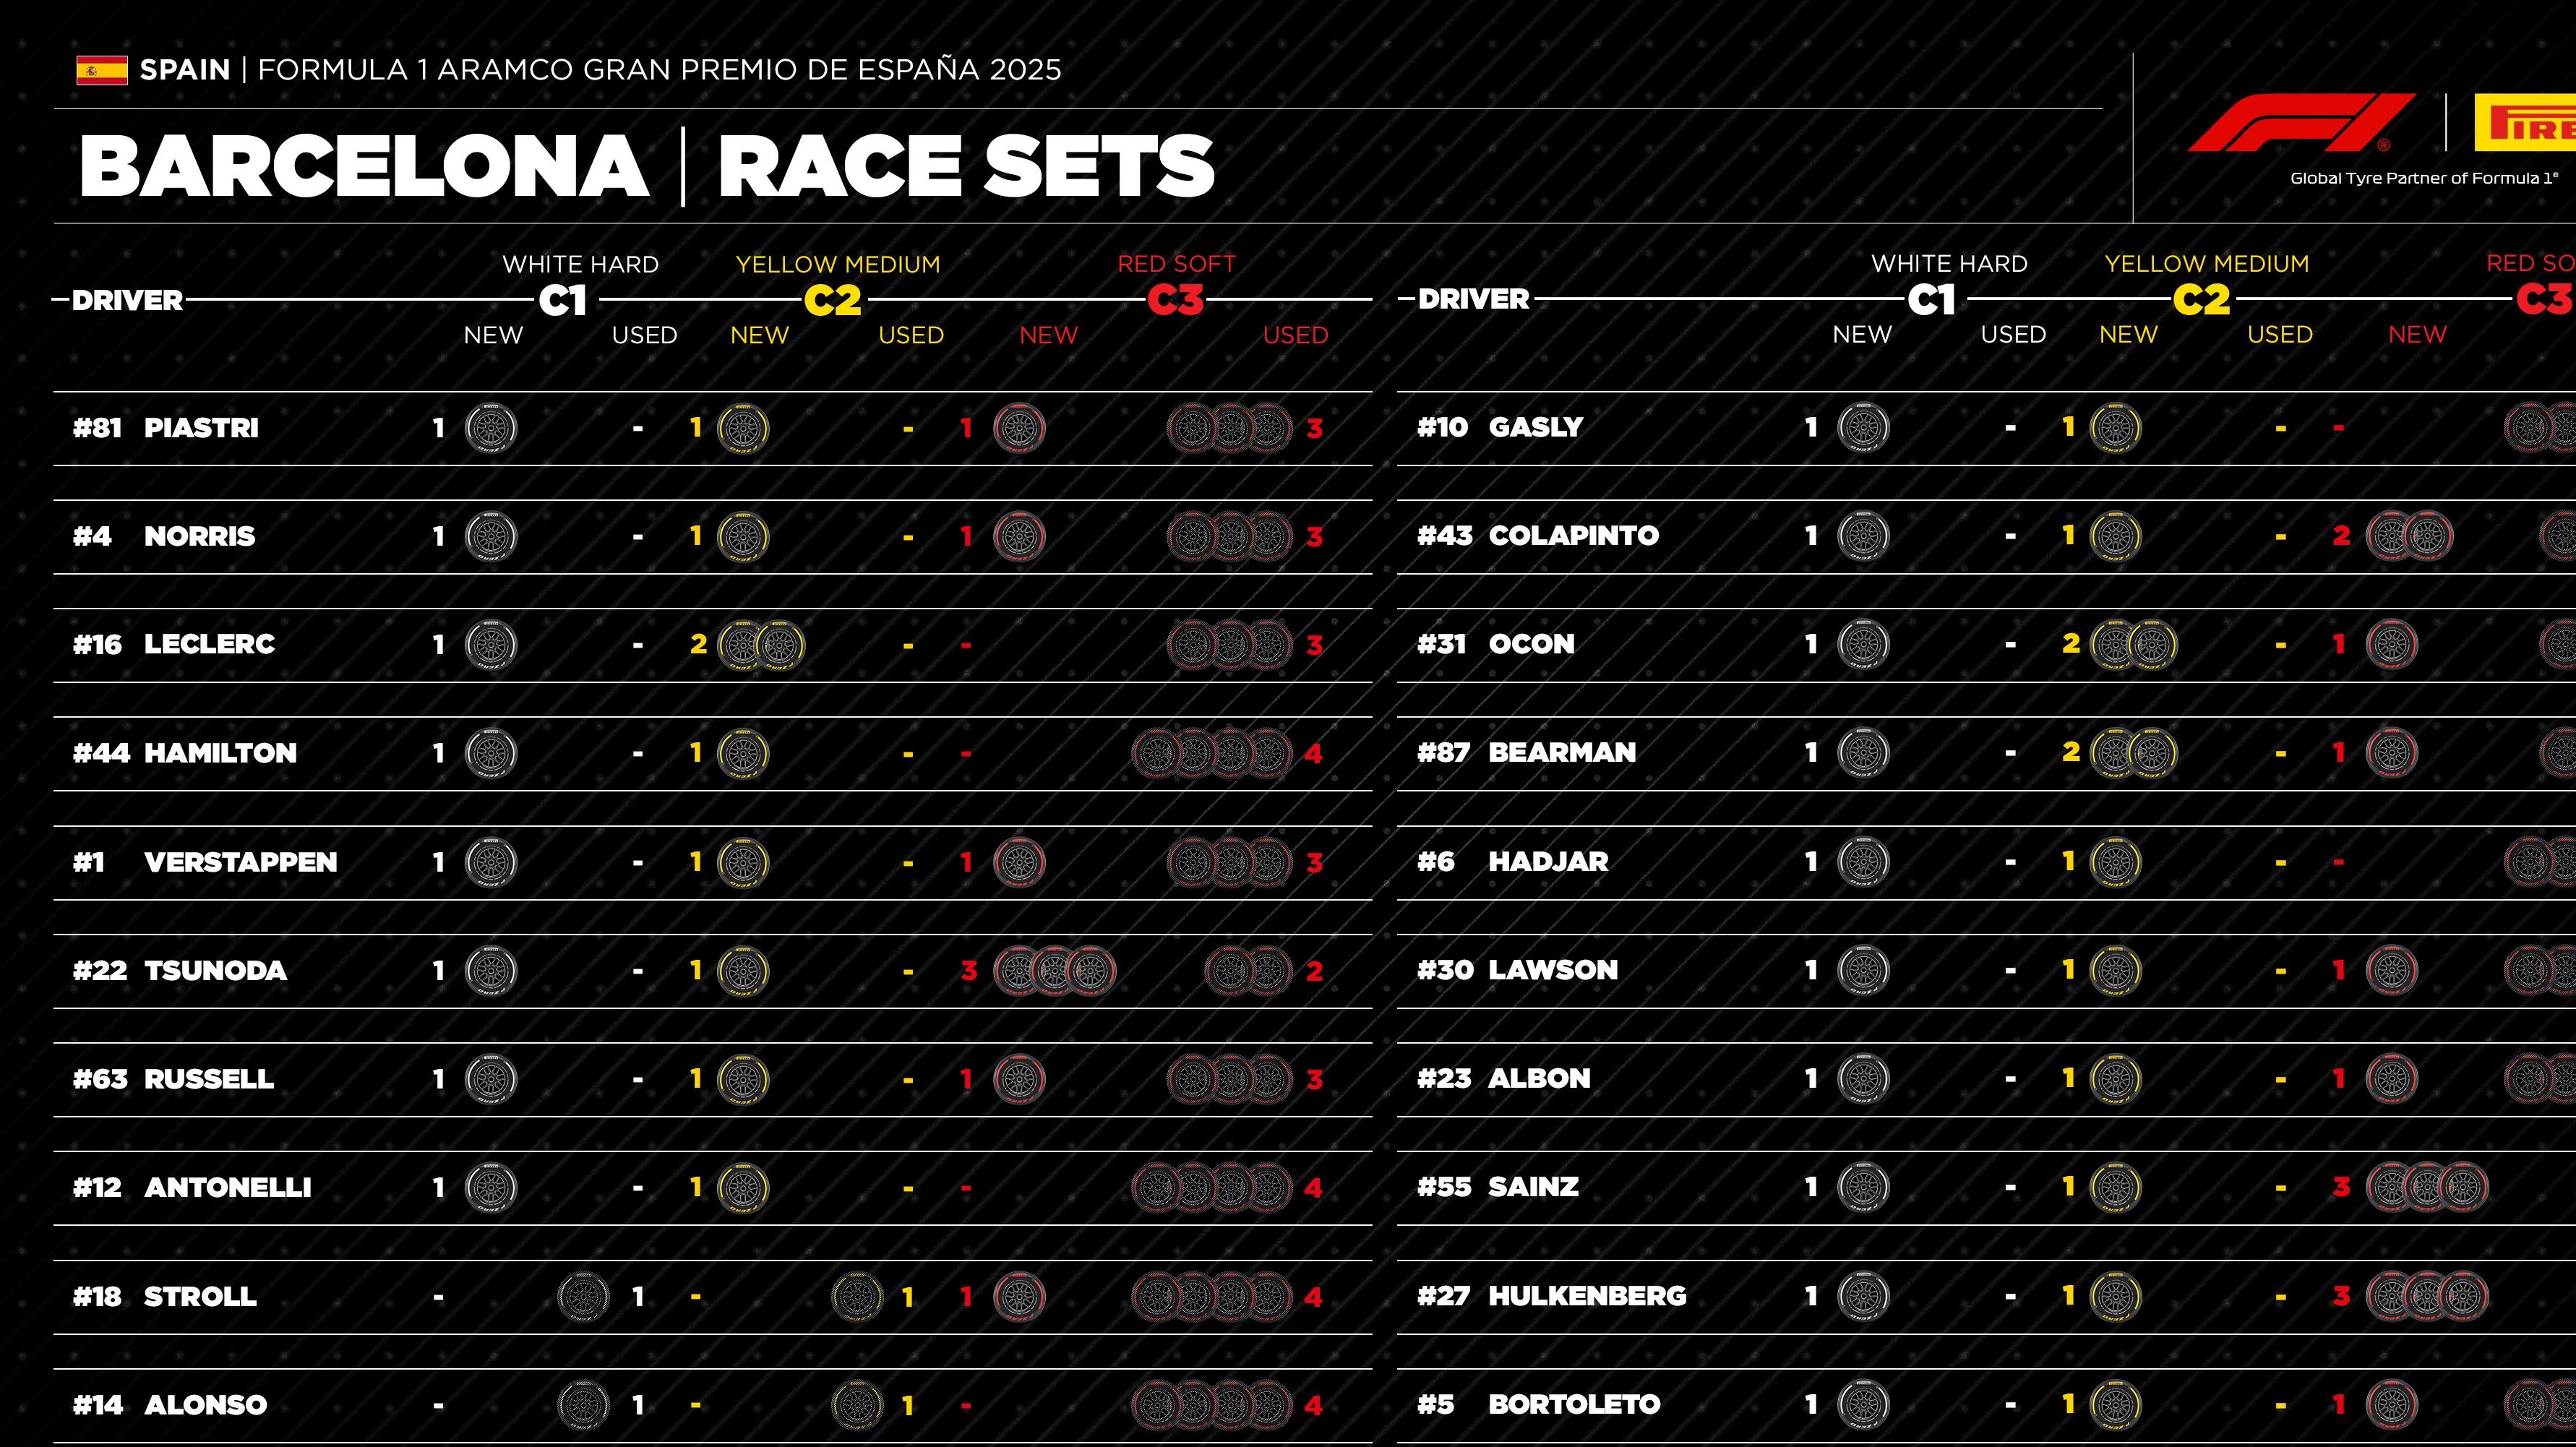Click Bortoleto's new red soft tyre icon

point(2392,1405)
